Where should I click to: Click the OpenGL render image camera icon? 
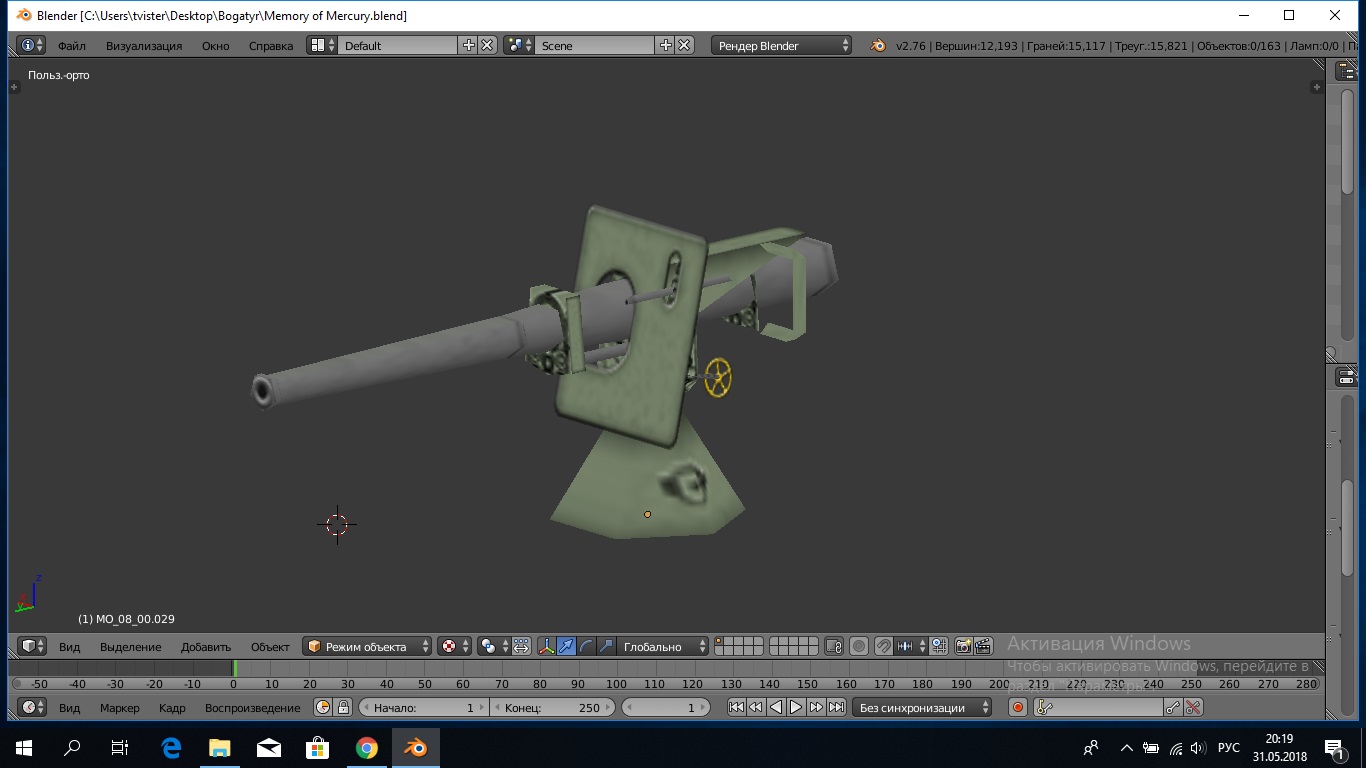[x=964, y=646]
